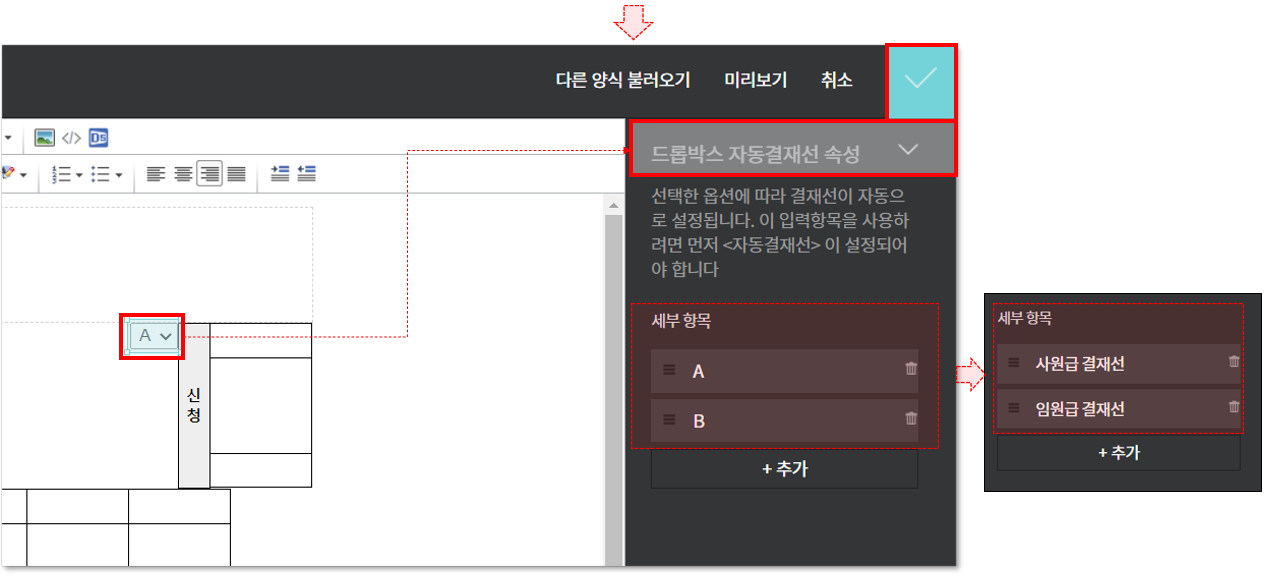The height and width of the screenshot is (576, 1268).
Task: Justify the text alignment
Action: 236,174
